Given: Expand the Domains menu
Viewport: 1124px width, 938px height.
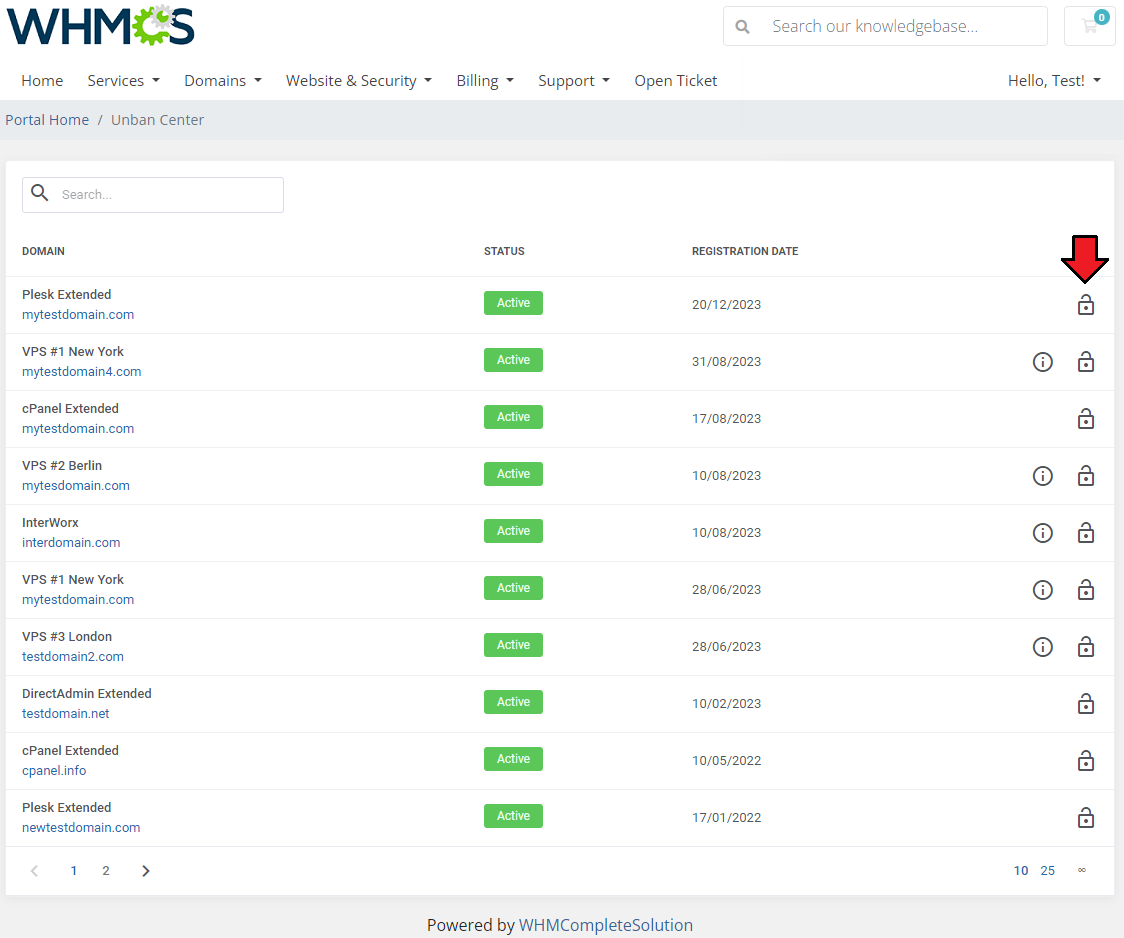Looking at the screenshot, I should (x=223, y=80).
